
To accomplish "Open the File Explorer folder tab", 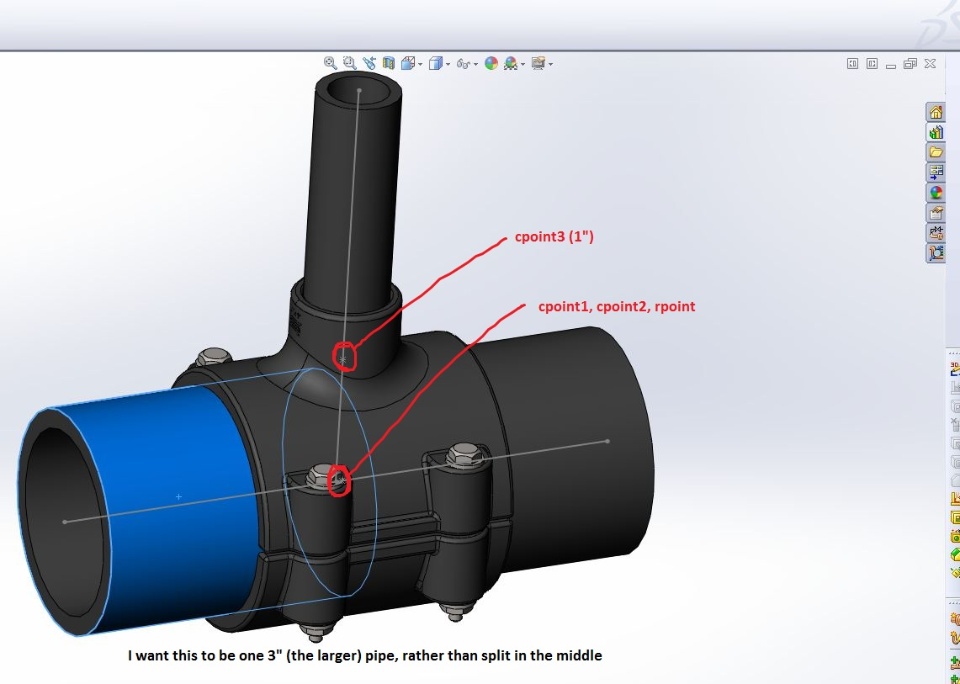I will (936, 152).
